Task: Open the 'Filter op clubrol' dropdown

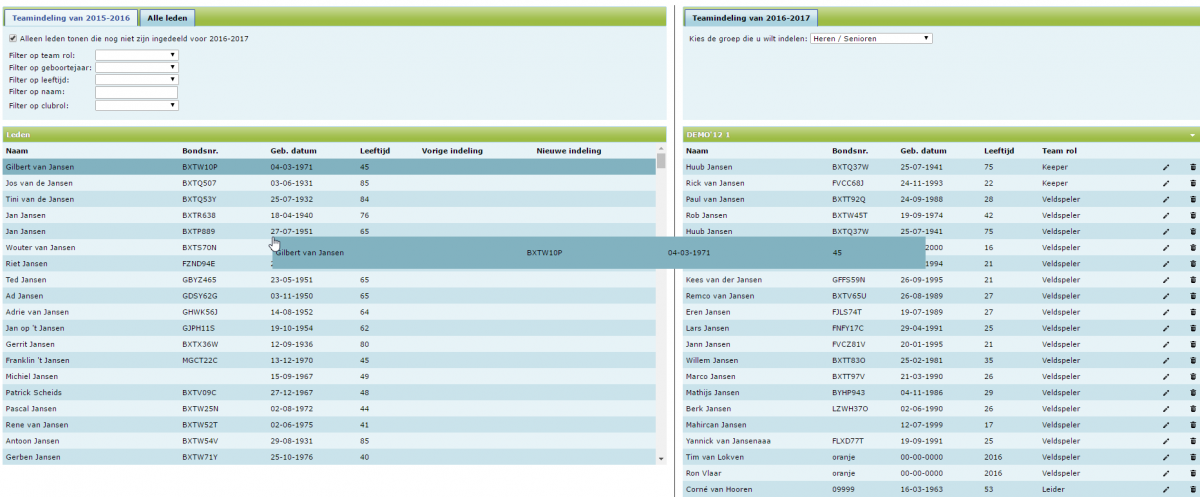Action: 137,105
